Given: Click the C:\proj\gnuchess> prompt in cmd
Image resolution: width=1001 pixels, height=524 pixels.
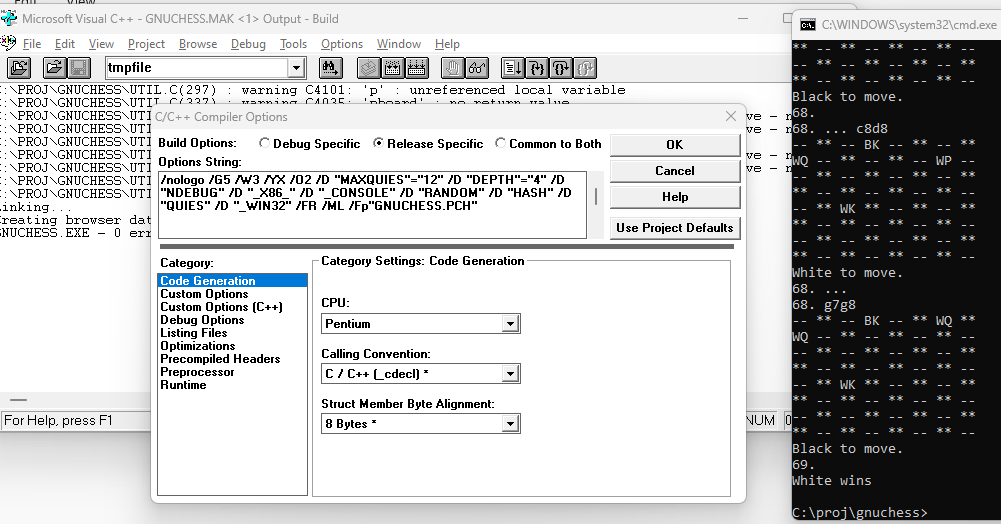Looking at the screenshot, I should pyautogui.click(x=859, y=513).
